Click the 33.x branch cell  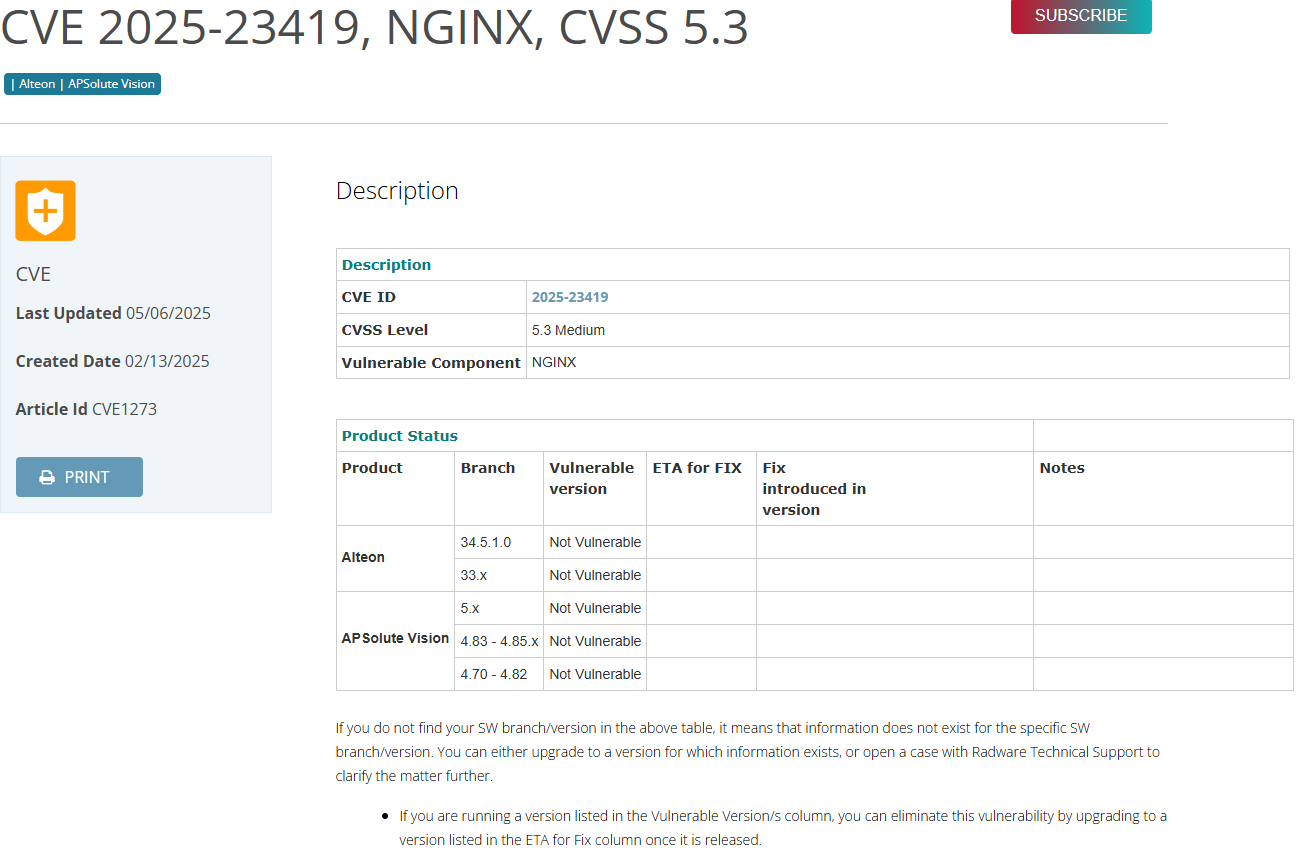[x=499, y=575]
